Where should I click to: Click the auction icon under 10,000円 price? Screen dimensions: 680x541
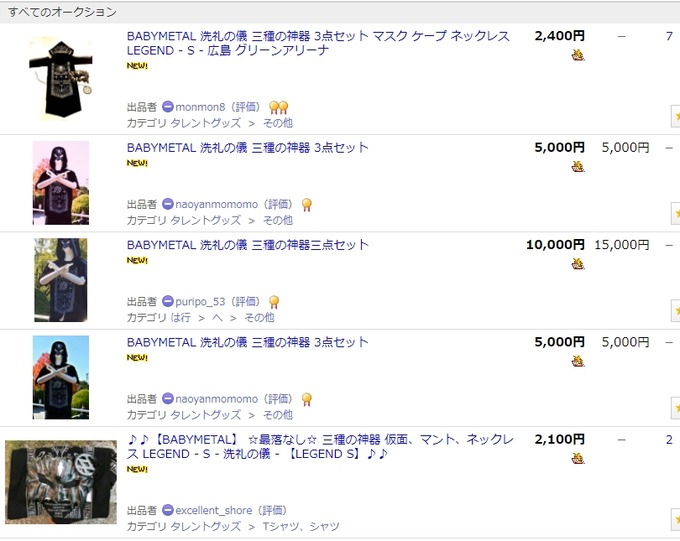578,263
